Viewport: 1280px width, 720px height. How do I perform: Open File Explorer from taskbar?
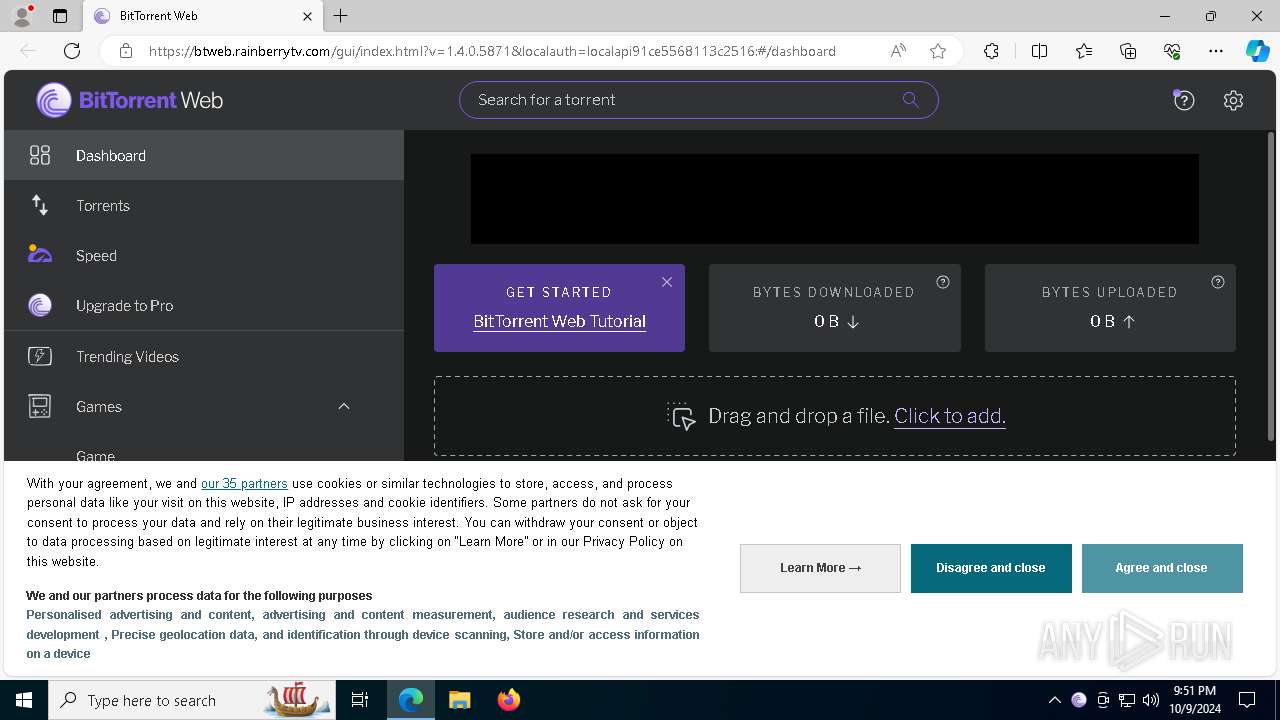pos(459,700)
